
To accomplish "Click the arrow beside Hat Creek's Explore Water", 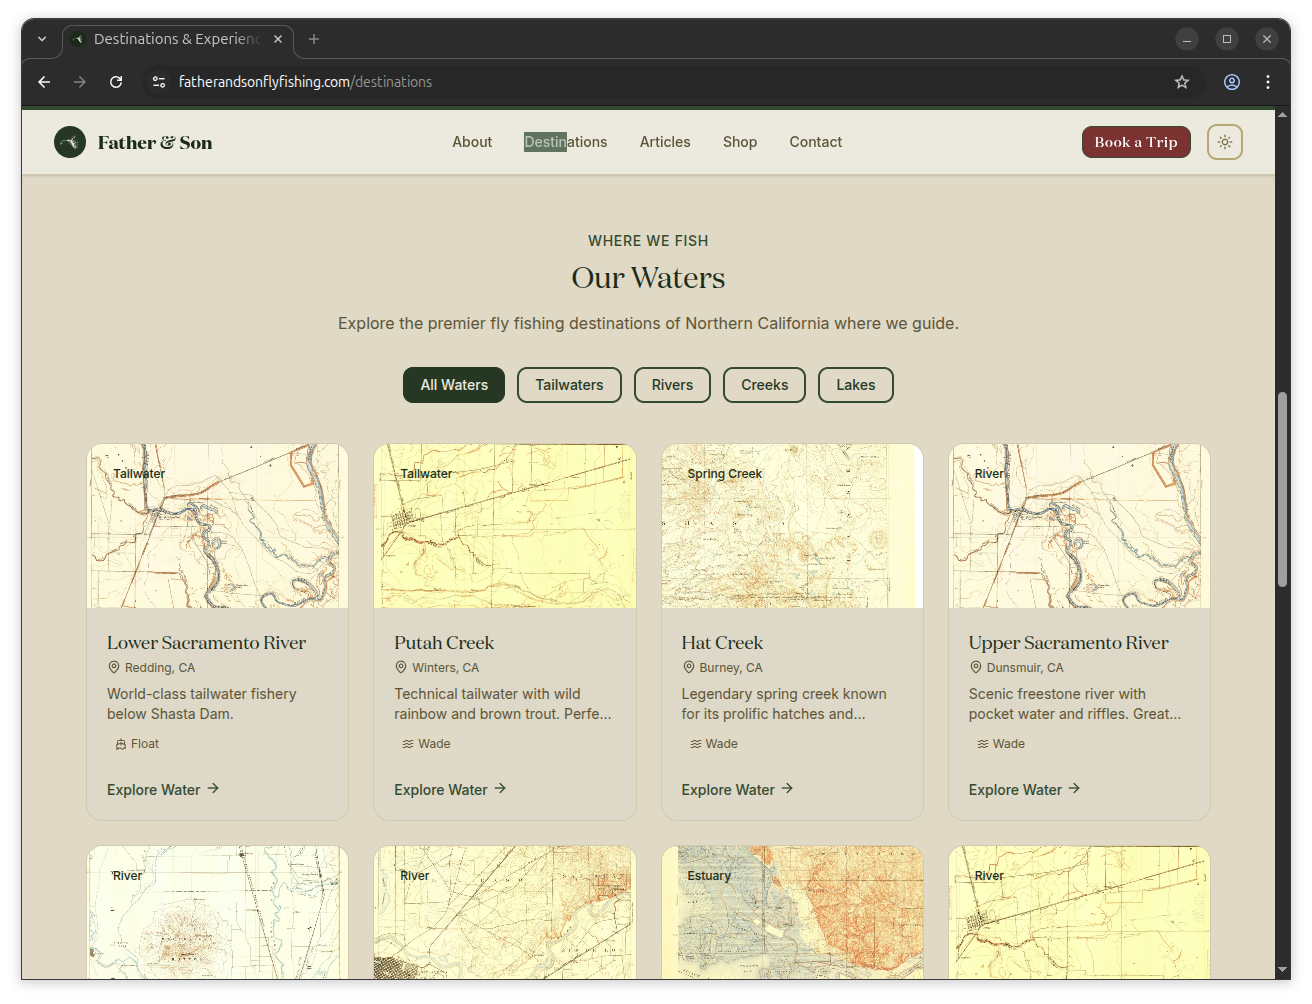I will 789,789.
